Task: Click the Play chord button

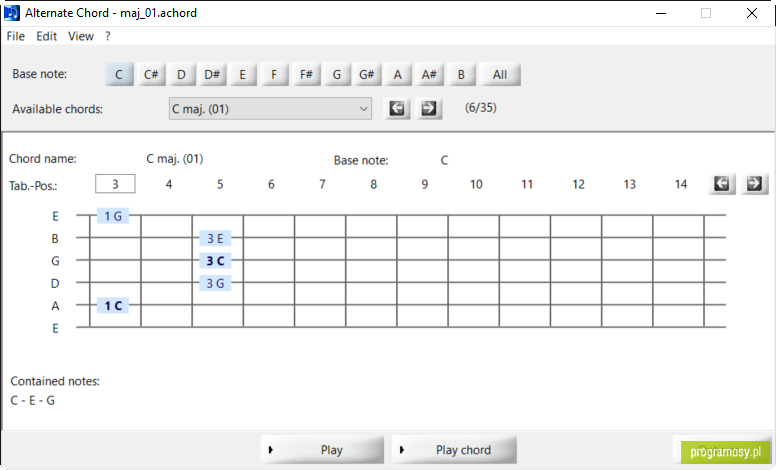Action: pos(454,450)
